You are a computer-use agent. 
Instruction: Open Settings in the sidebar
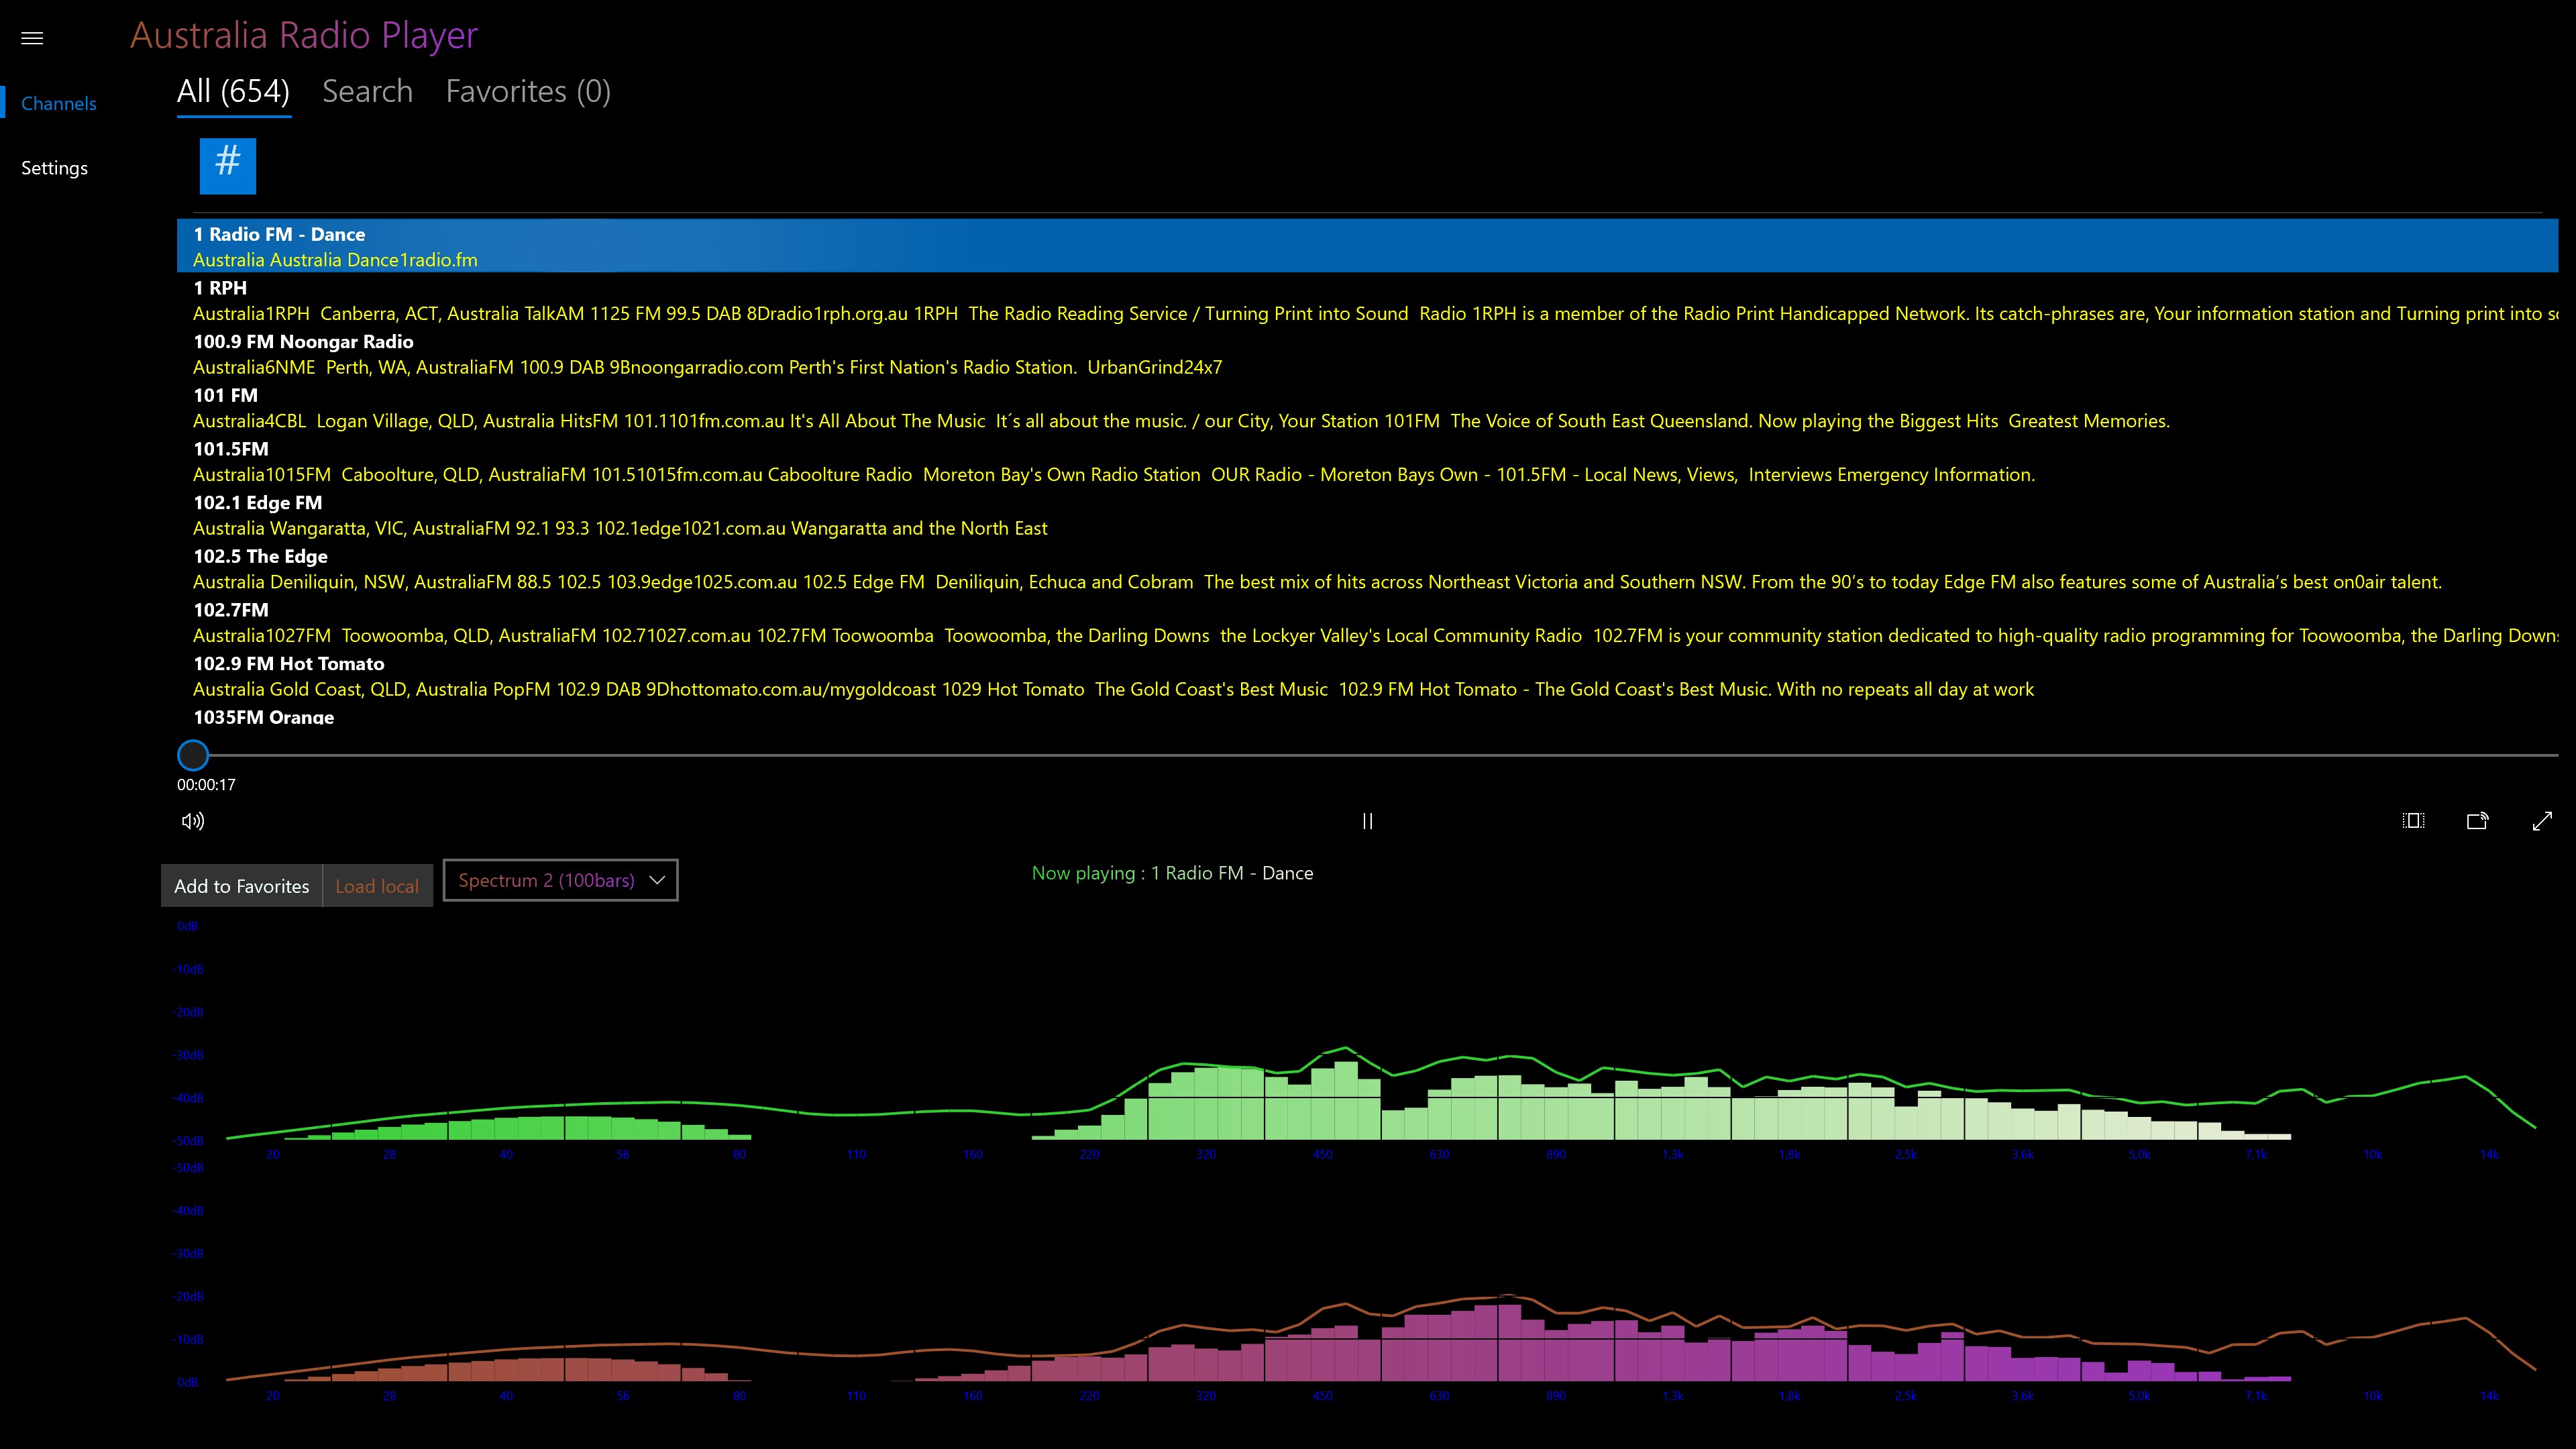pyautogui.click(x=54, y=168)
